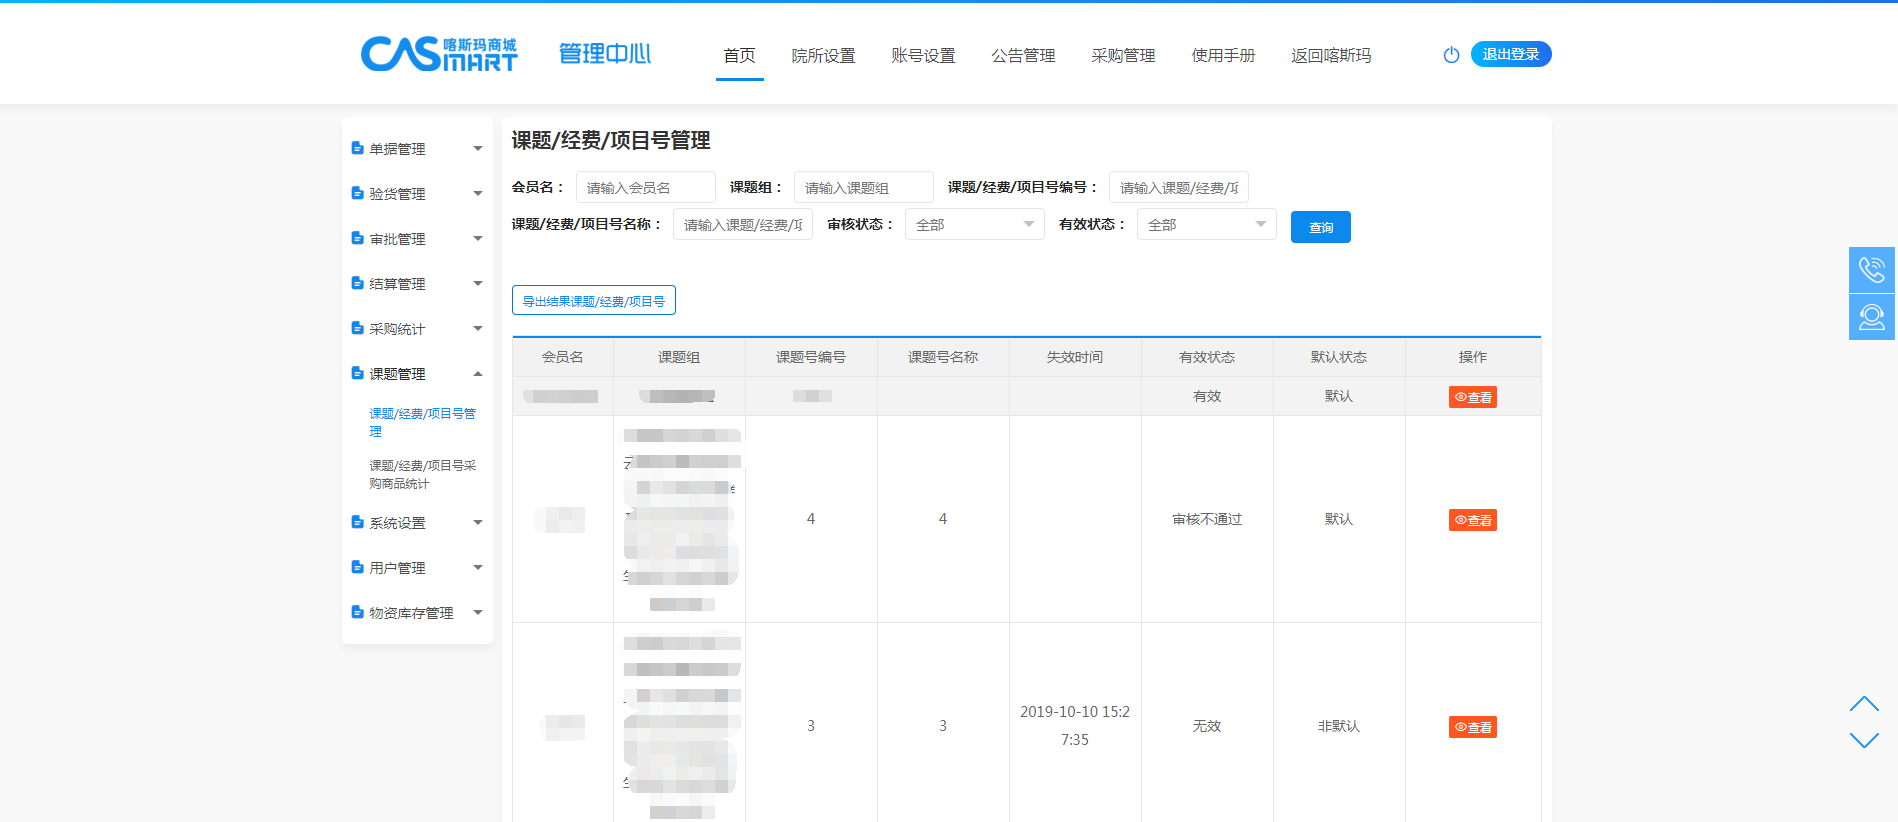Go to the 院所设置 menu
The height and width of the screenshot is (822, 1898).
point(823,56)
